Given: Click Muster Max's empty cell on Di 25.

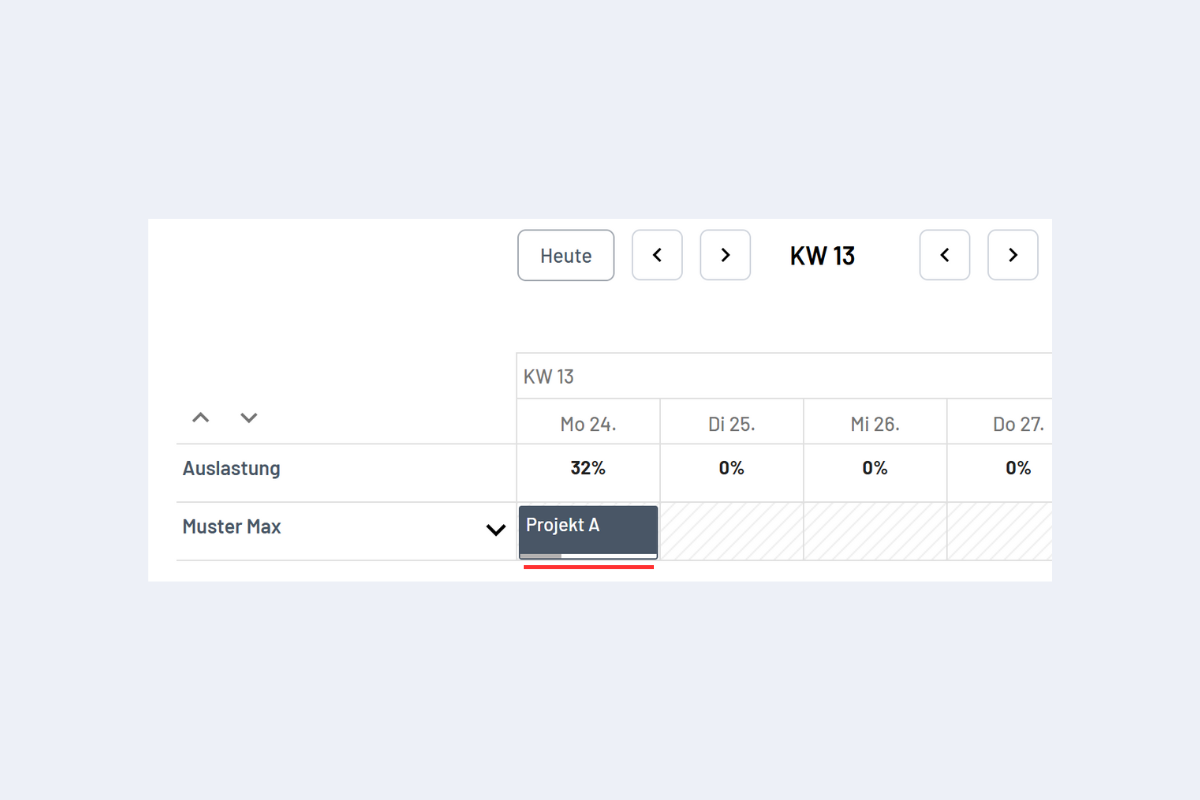Looking at the screenshot, I should point(731,531).
